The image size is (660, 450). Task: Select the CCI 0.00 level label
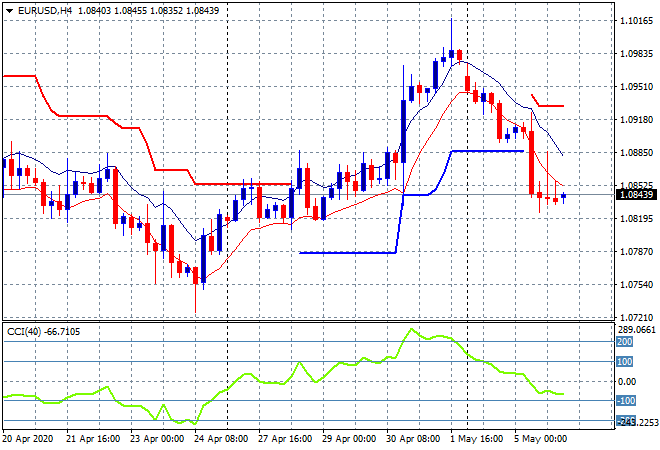[627, 381]
